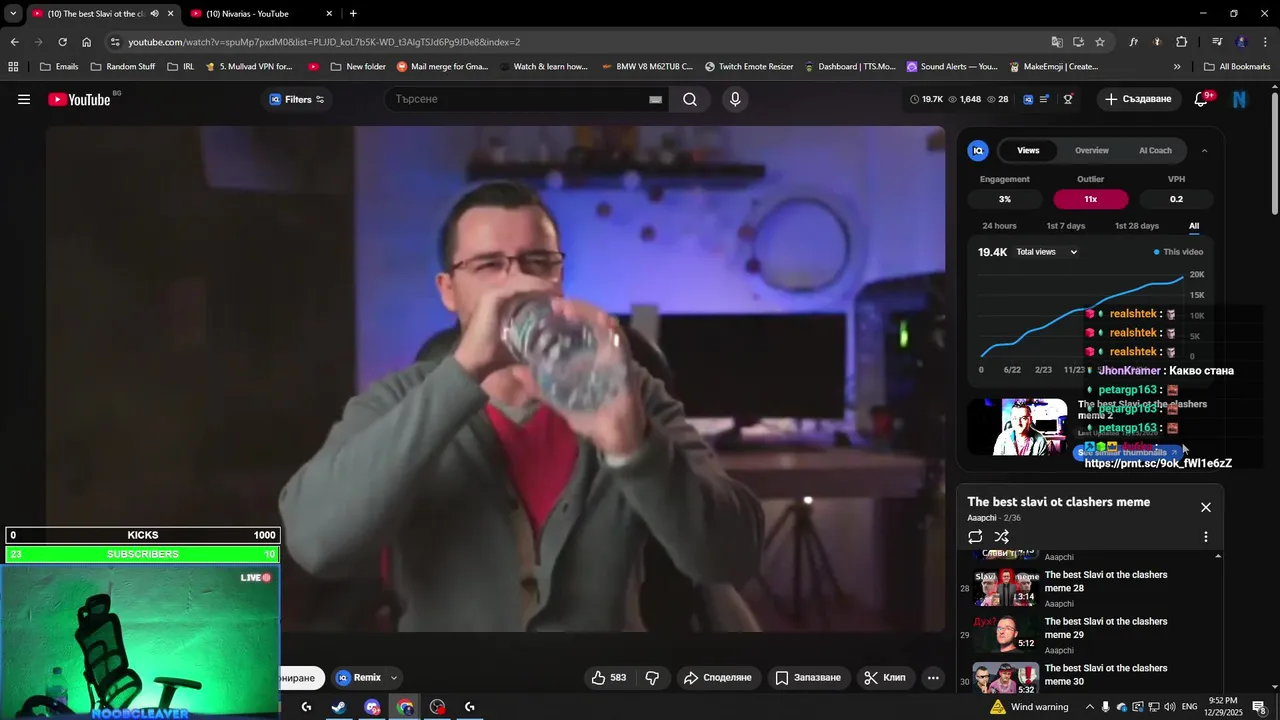Click the vidIQ trophy icon in the header

pos(1068,99)
